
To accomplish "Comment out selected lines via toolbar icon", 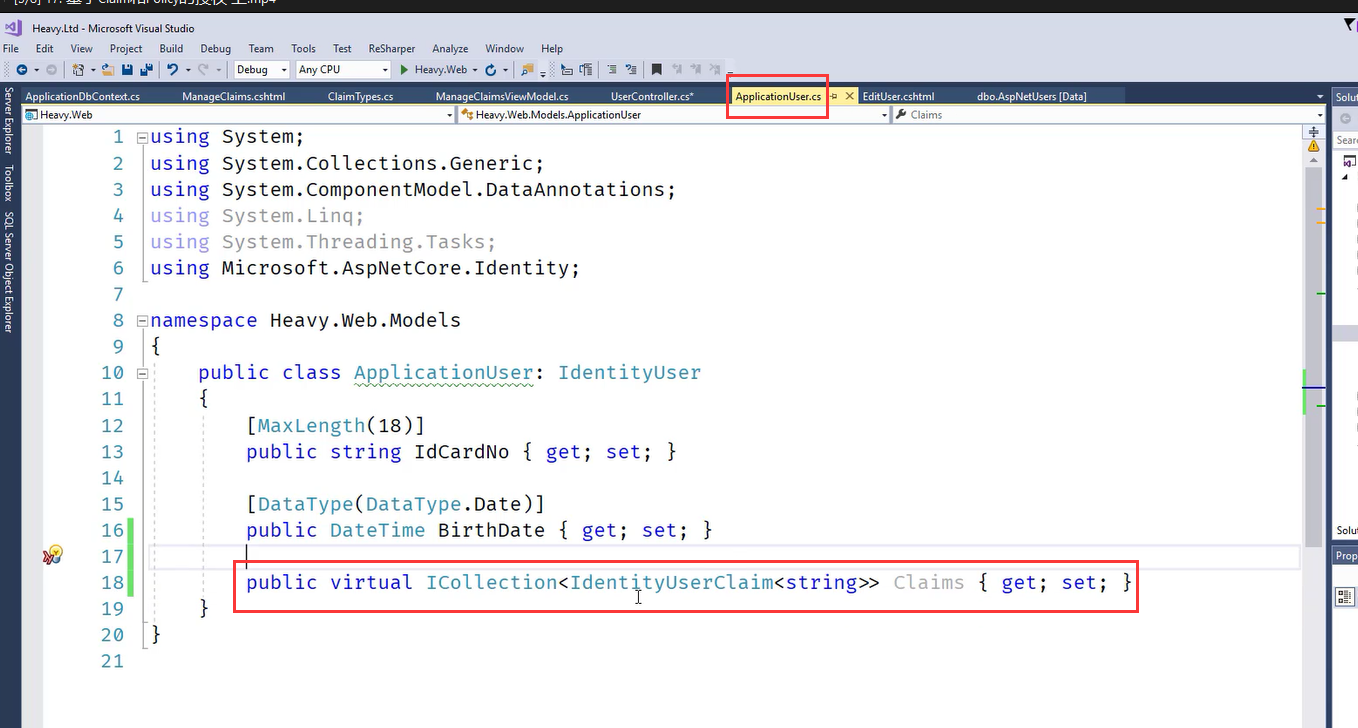I will point(612,70).
